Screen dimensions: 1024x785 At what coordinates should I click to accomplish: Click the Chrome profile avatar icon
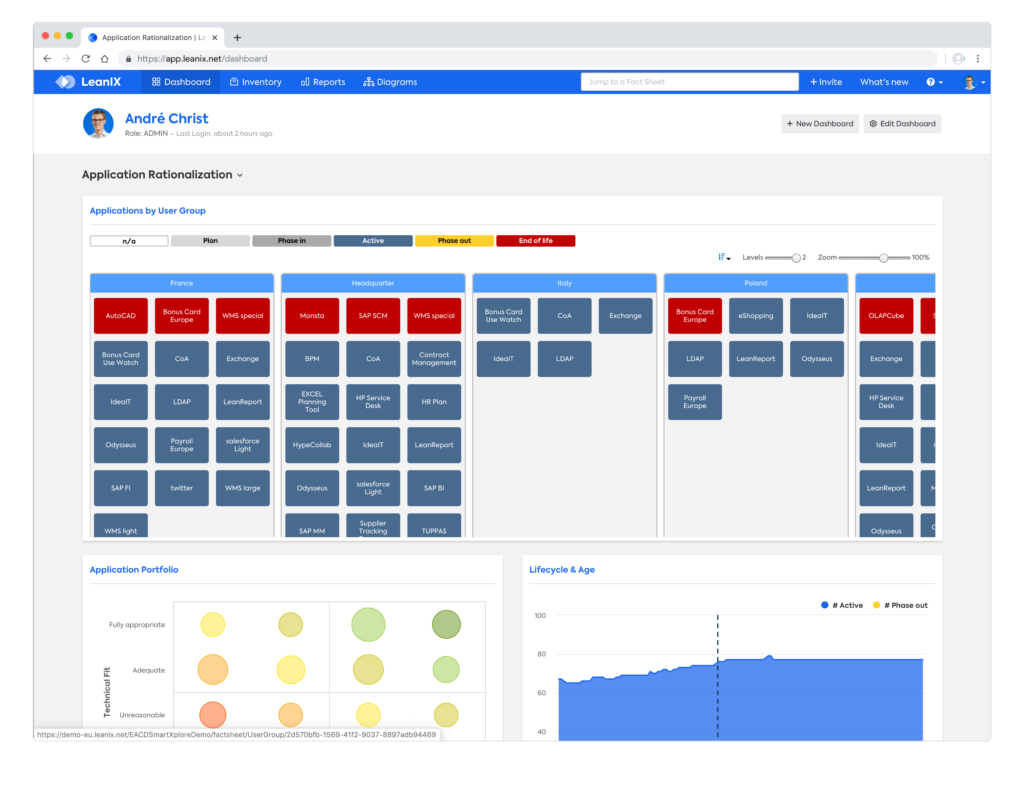pos(958,59)
